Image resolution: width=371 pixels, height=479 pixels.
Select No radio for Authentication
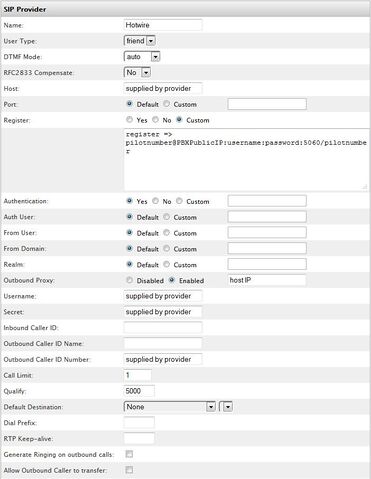155,201
